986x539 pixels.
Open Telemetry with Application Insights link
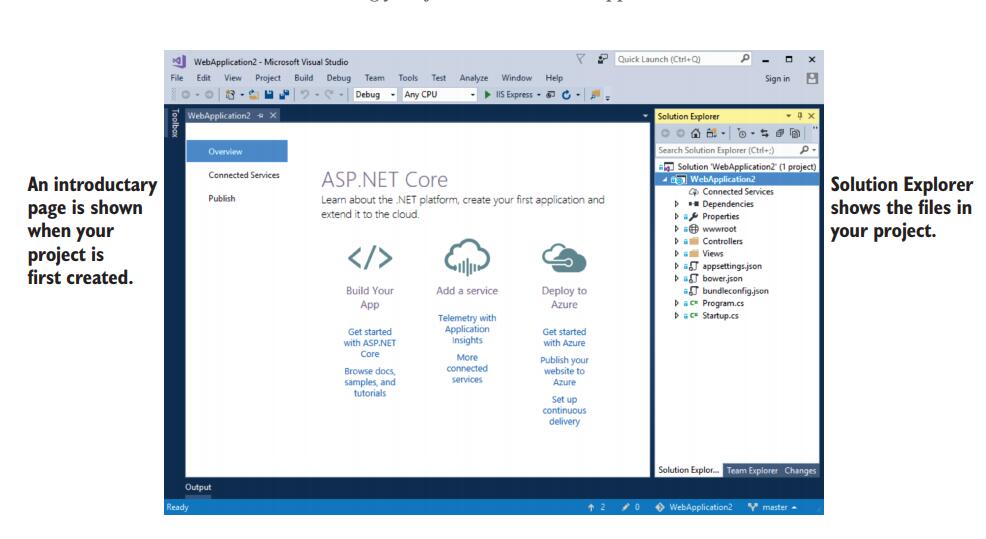pos(467,329)
